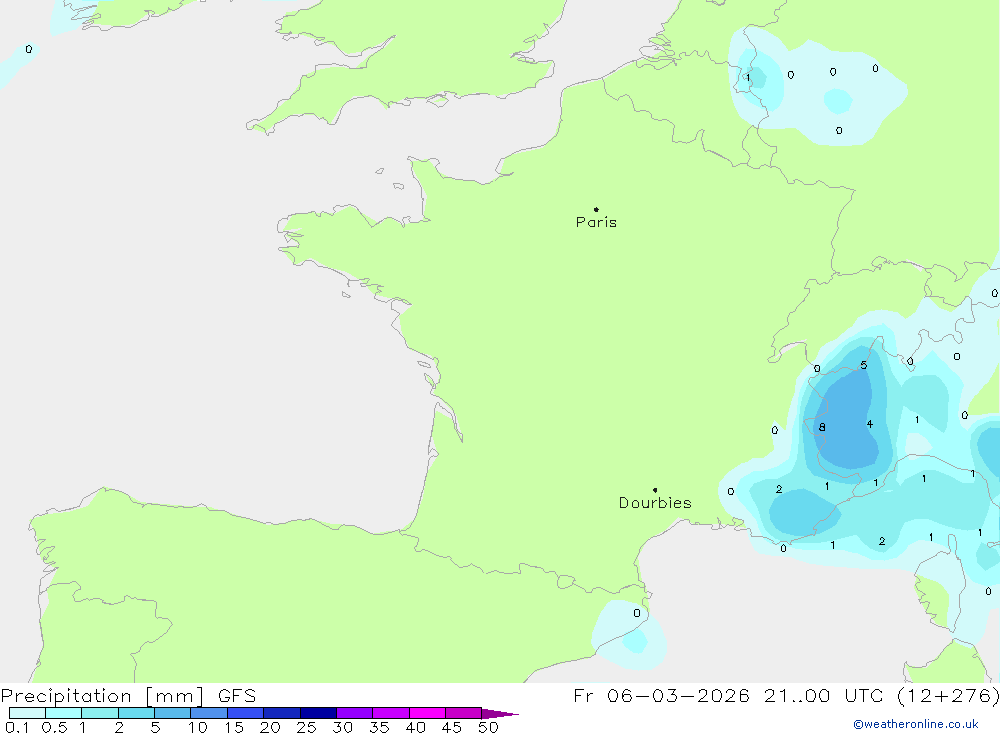The image size is (1000, 733).
Task: Click the Paris city label
Action: pos(596,222)
